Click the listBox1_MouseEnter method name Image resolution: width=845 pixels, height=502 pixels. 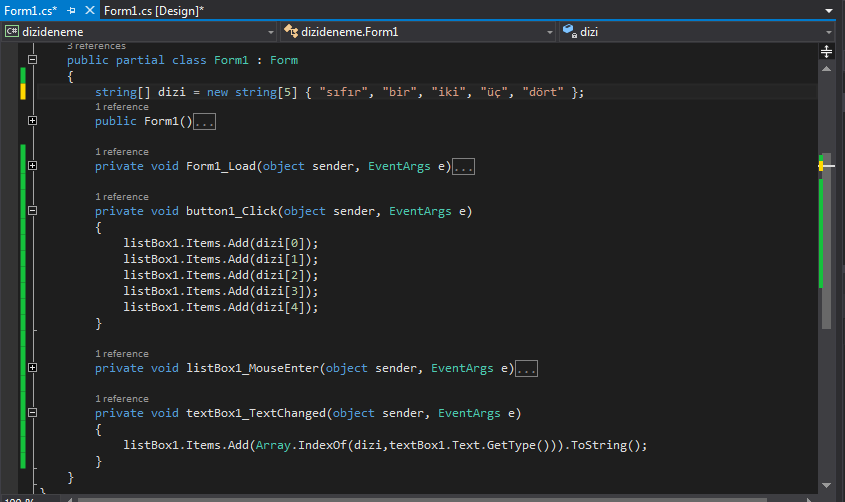click(253, 368)
